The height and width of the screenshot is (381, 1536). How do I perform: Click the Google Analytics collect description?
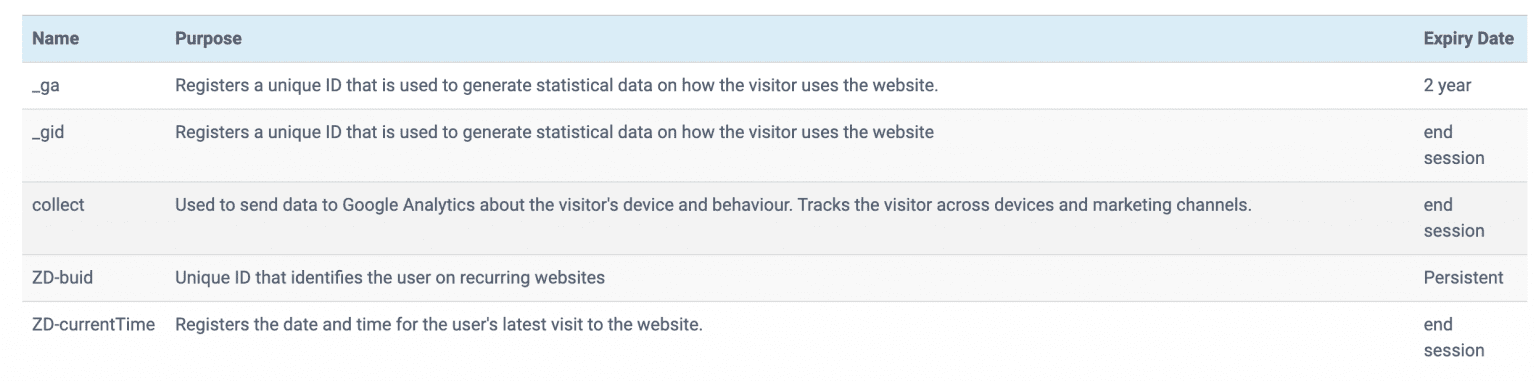click(x=713, y=205)
